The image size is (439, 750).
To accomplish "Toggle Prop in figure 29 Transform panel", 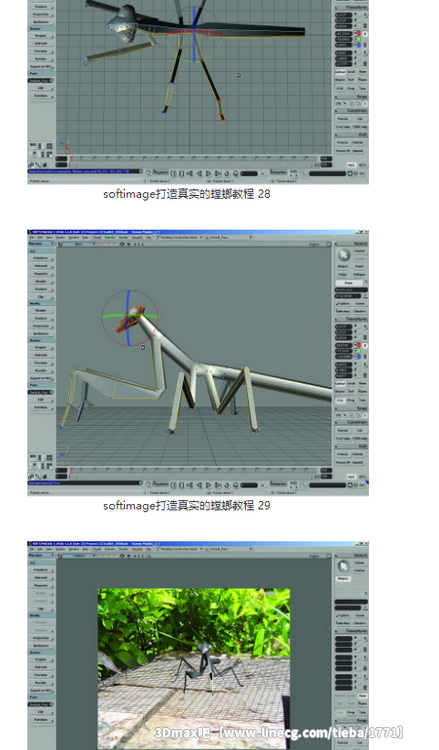I will (351, 400).
